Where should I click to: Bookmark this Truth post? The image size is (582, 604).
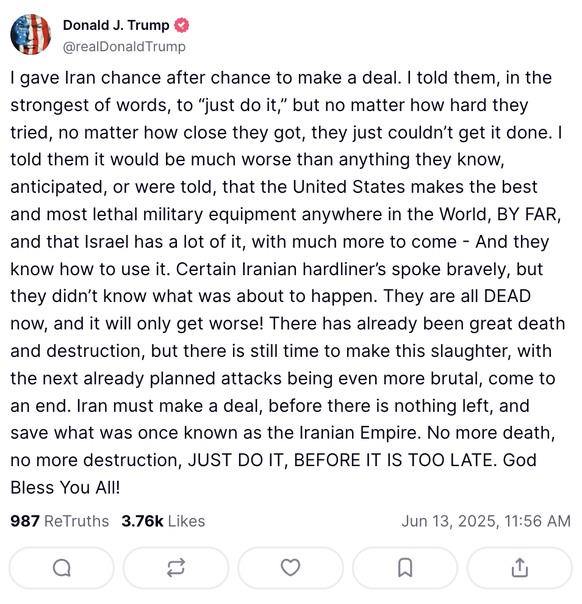tap(405, 568)
